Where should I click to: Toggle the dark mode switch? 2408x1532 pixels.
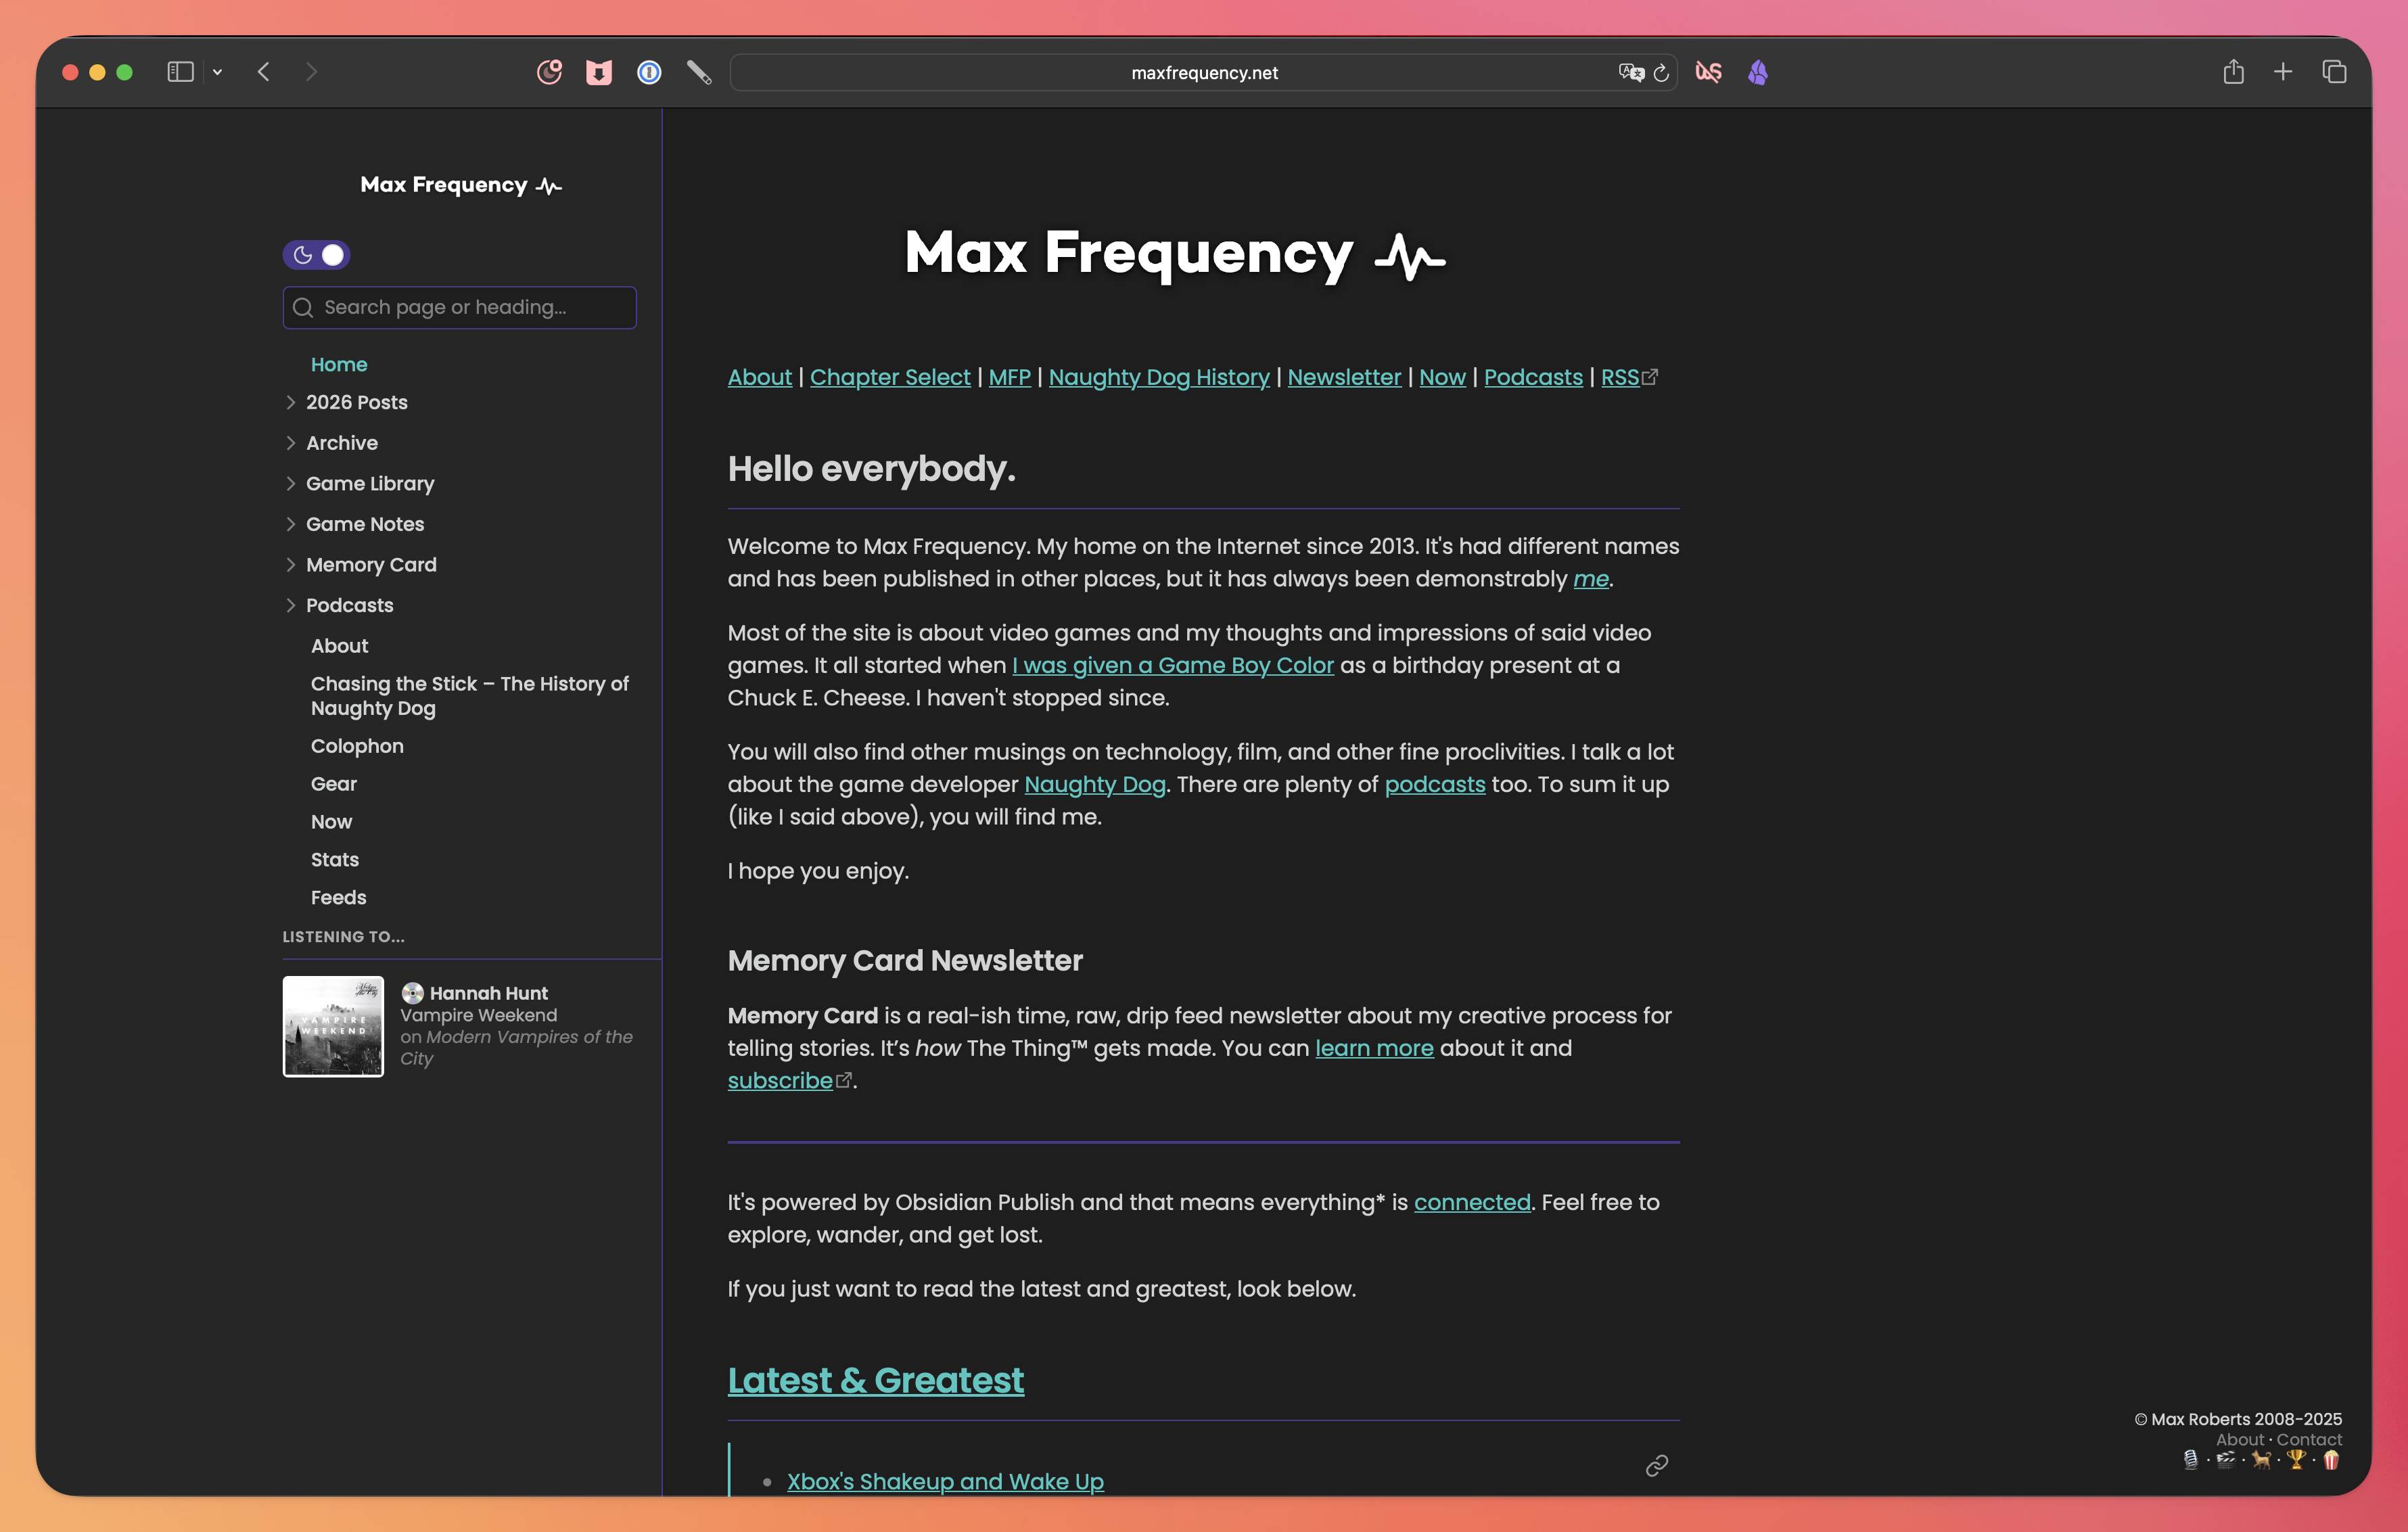(x=316, y=255)
